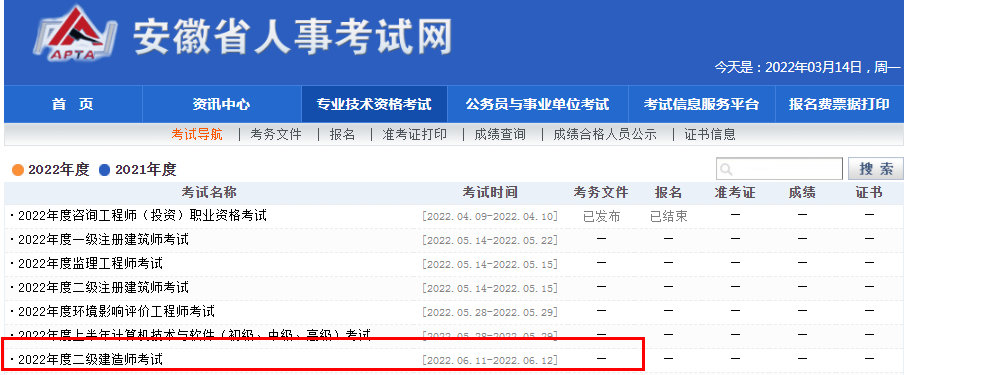Screen dimensions: 996x375
Task: Click the 成绩 column header
Action: coord(802,193)
